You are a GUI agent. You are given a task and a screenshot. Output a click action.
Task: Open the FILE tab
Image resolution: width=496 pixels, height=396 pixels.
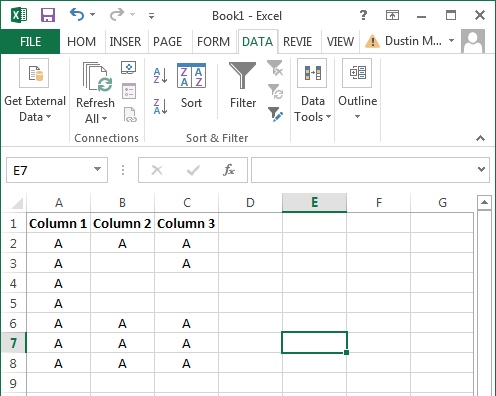pyautogui.click(x=30, y=42)
